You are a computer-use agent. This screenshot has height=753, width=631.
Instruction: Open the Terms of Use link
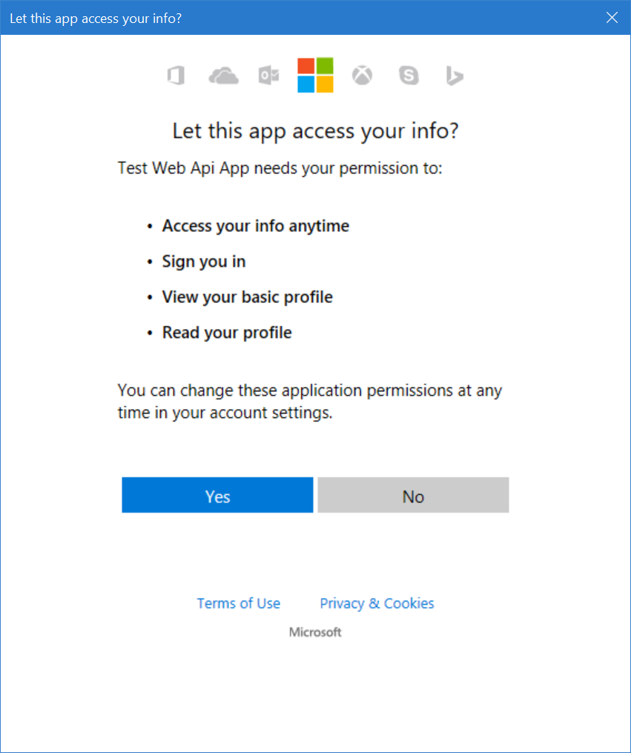(238, 603)
